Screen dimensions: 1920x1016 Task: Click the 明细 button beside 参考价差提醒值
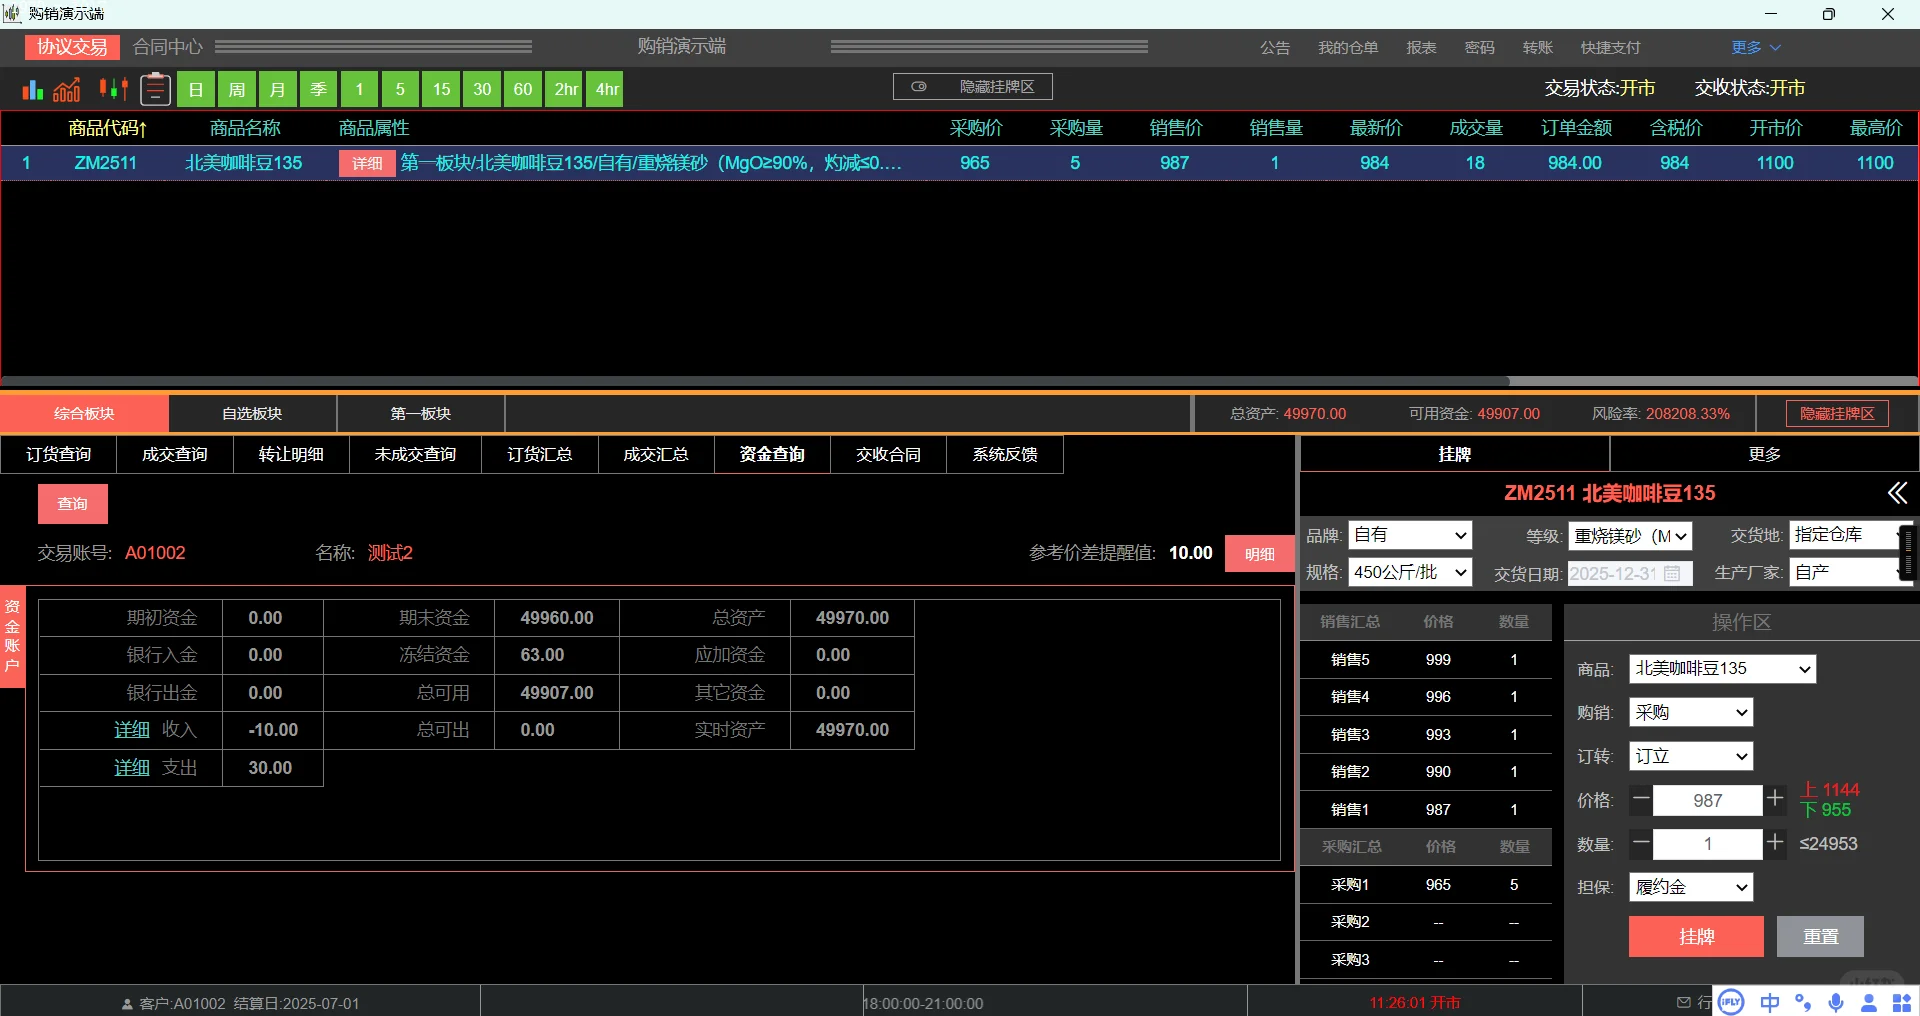point(1259,554)
